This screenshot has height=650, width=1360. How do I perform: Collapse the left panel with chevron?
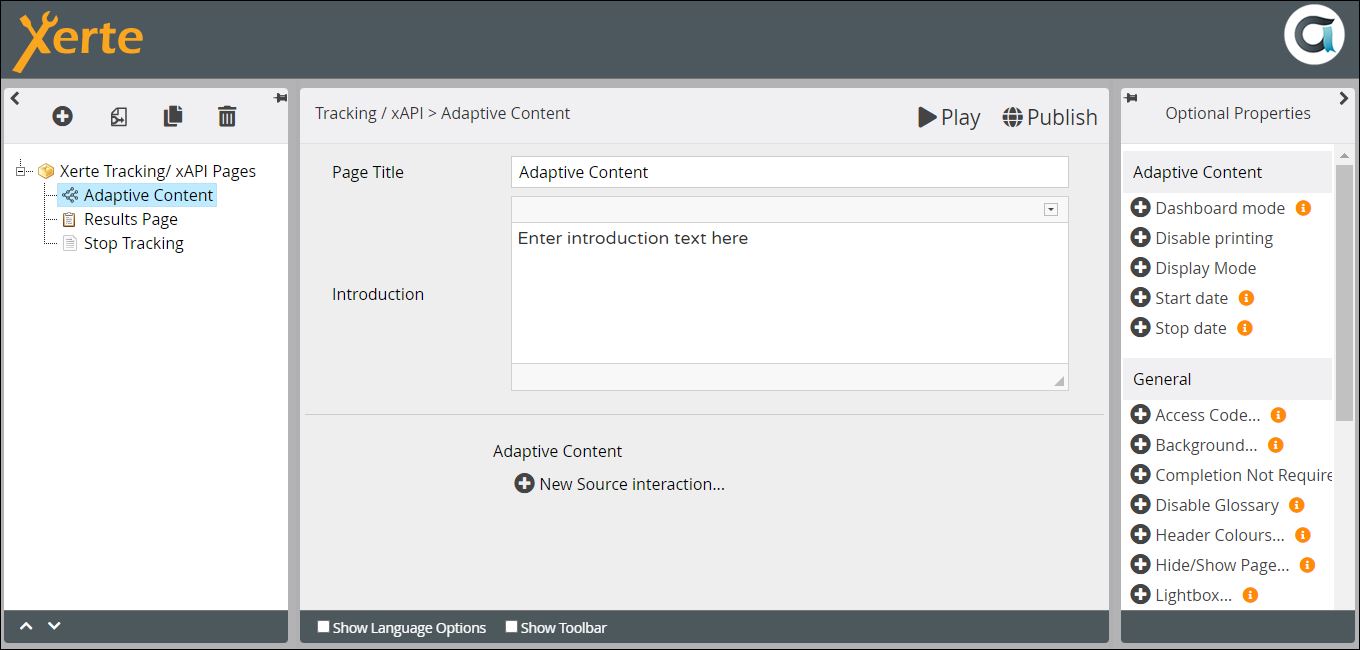(15, 98)
